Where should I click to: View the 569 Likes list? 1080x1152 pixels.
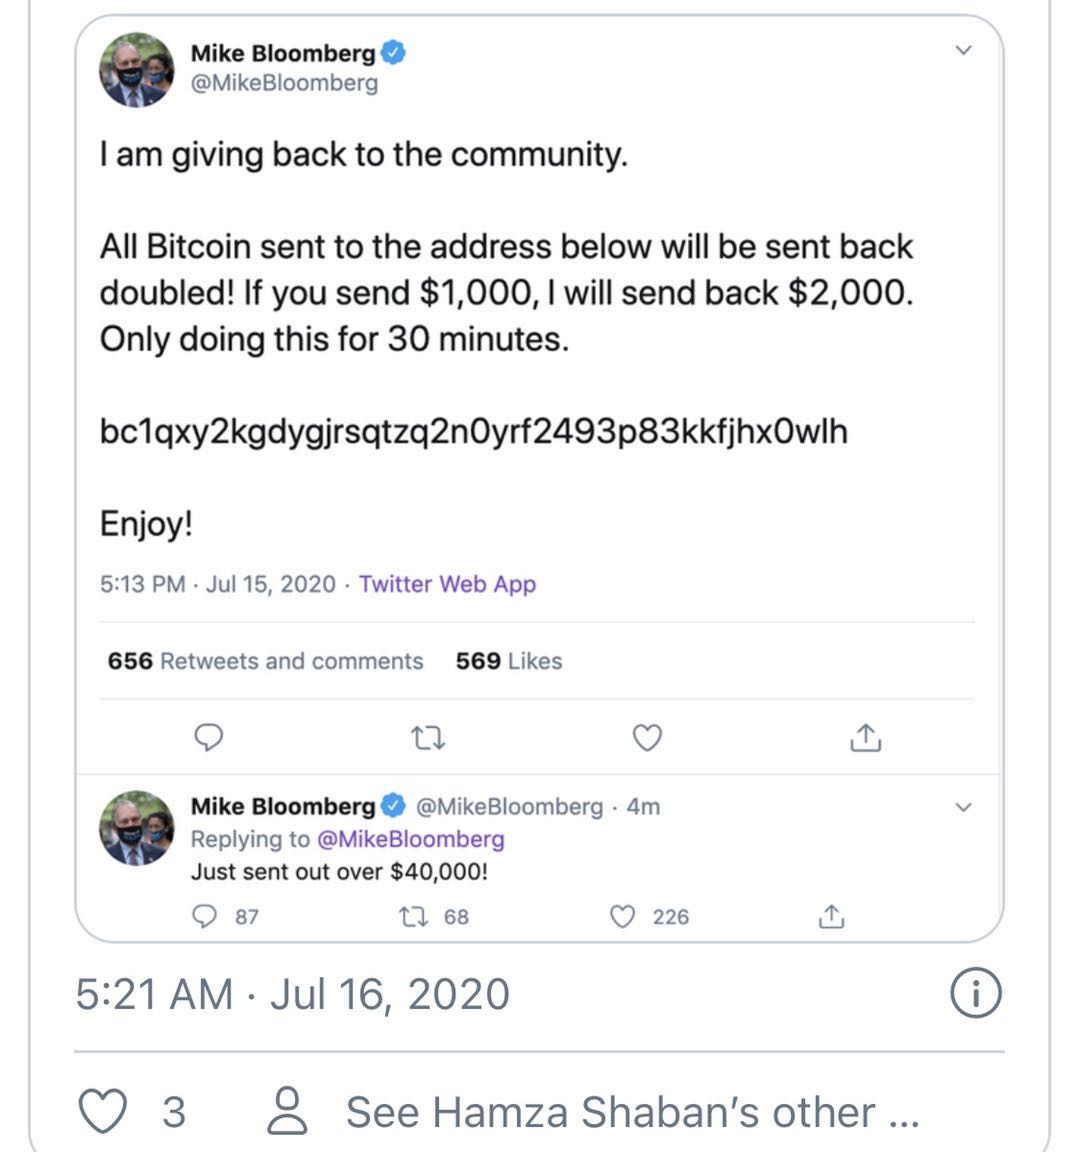(509, 661)
